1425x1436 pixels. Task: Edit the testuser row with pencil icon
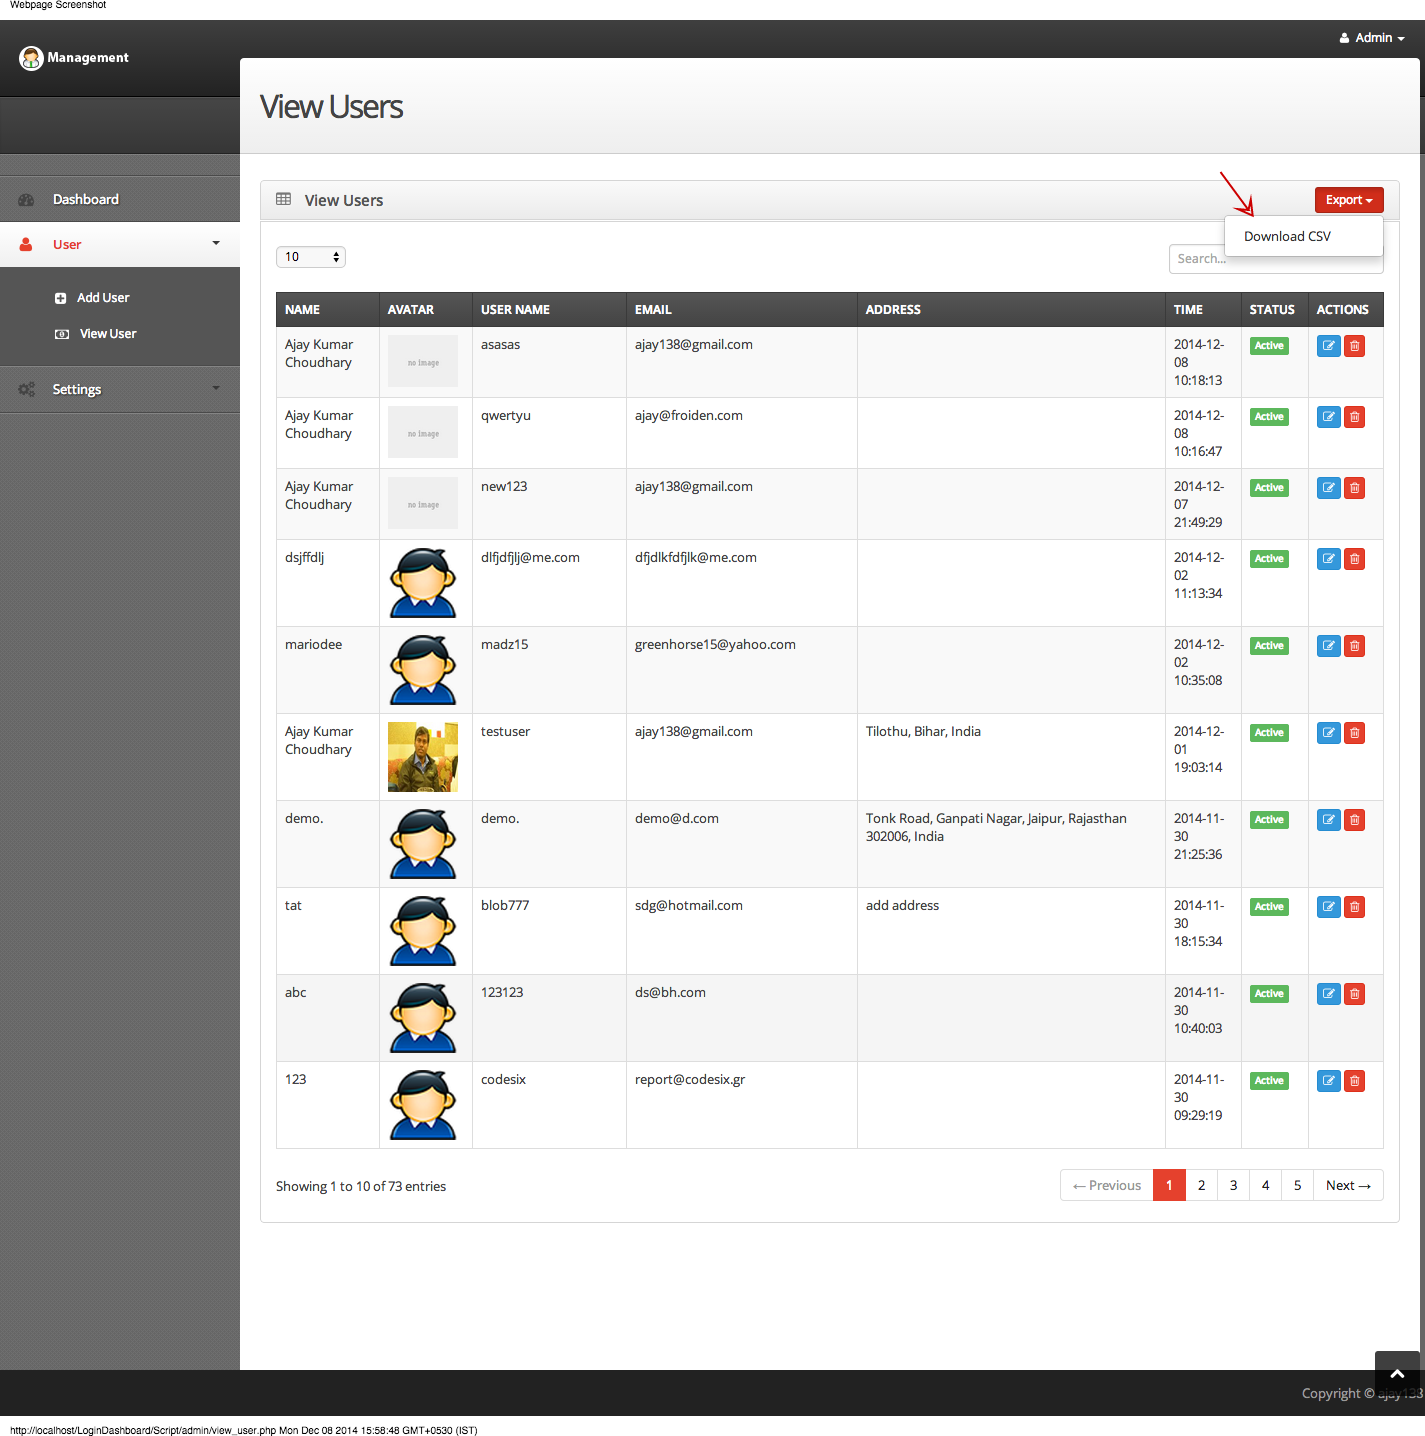coord(1328,732)
